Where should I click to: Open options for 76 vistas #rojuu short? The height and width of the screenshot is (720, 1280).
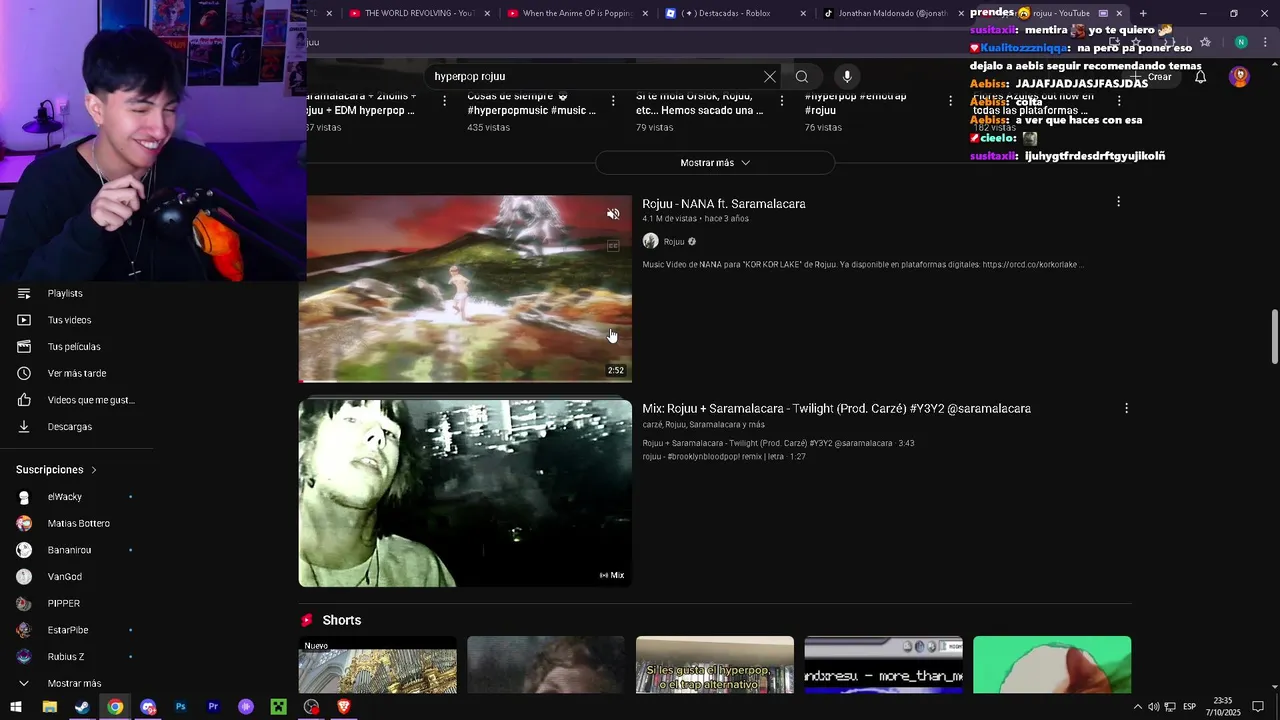point(950,101)
